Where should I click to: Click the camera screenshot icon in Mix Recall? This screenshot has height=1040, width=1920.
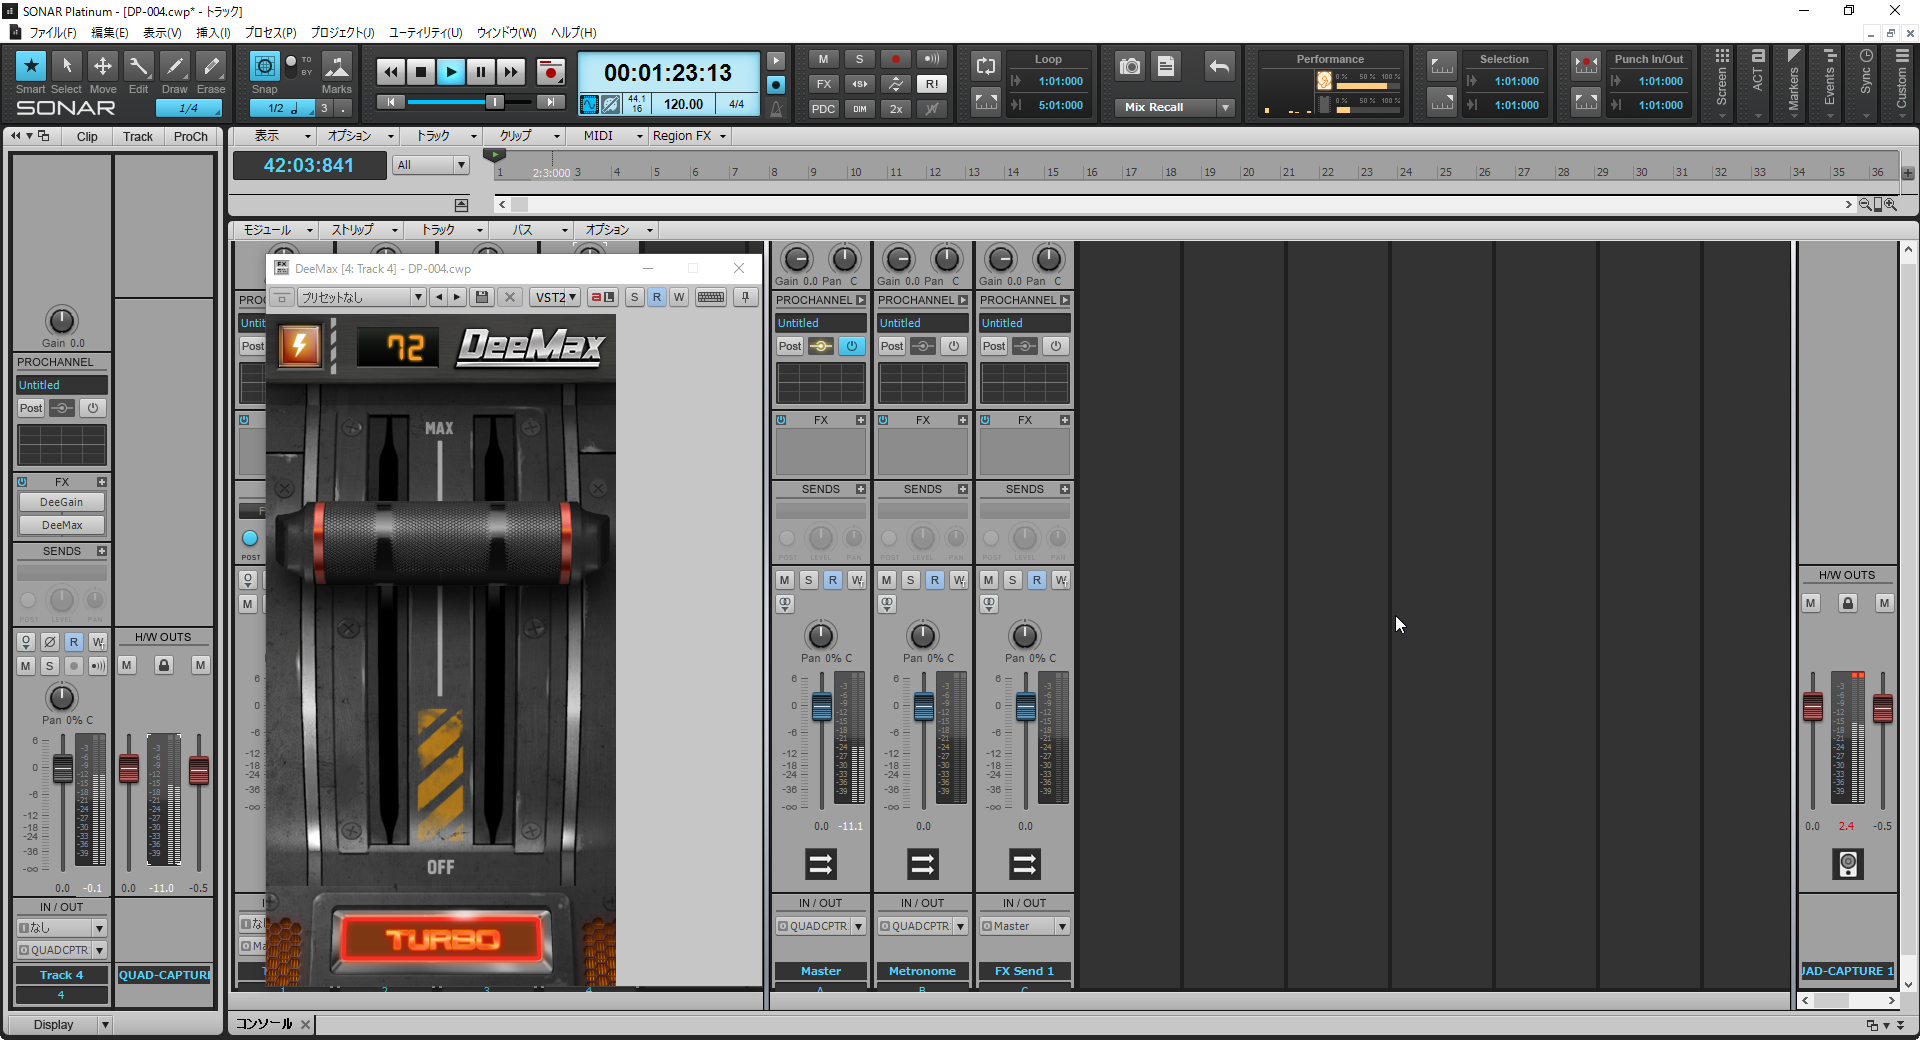1130,67
